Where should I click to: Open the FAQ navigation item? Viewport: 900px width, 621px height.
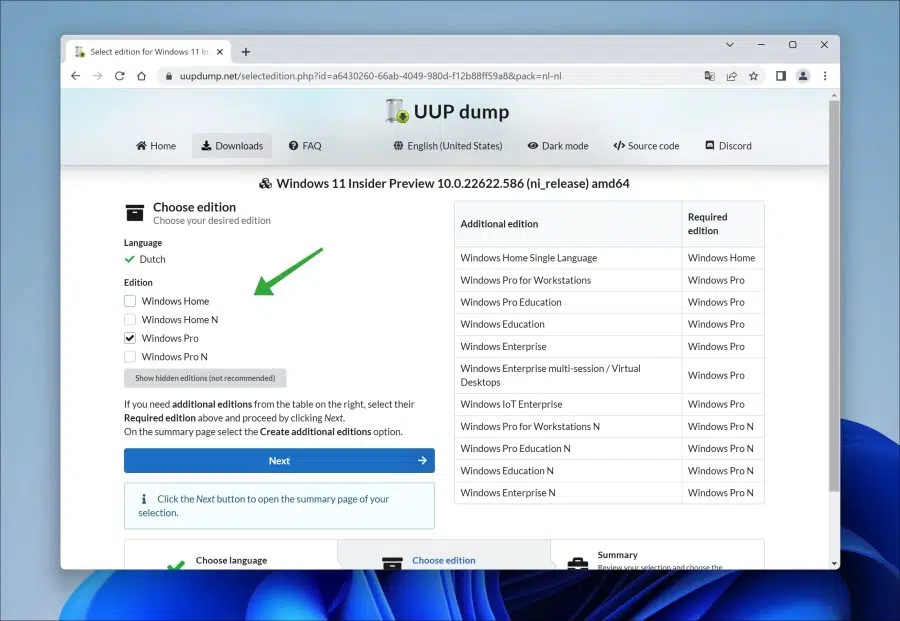(305, 146)
